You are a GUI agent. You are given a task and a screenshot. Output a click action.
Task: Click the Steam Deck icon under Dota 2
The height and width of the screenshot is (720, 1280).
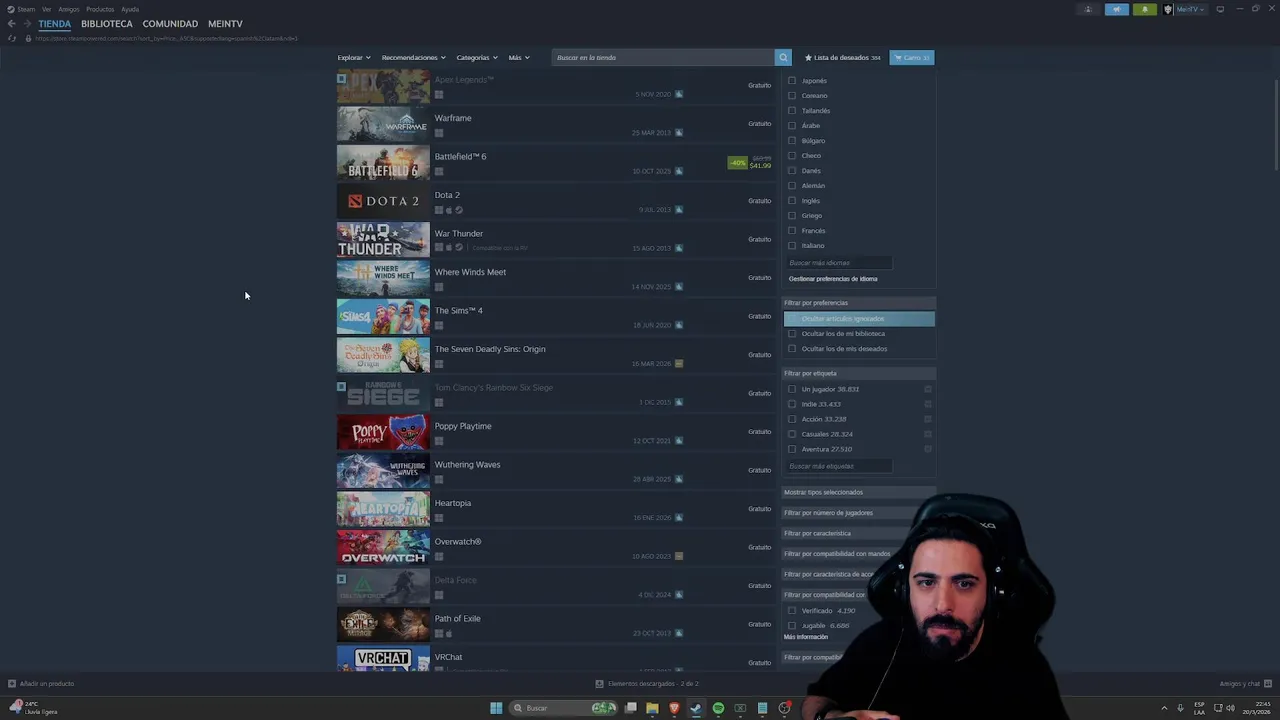(459, 210)
